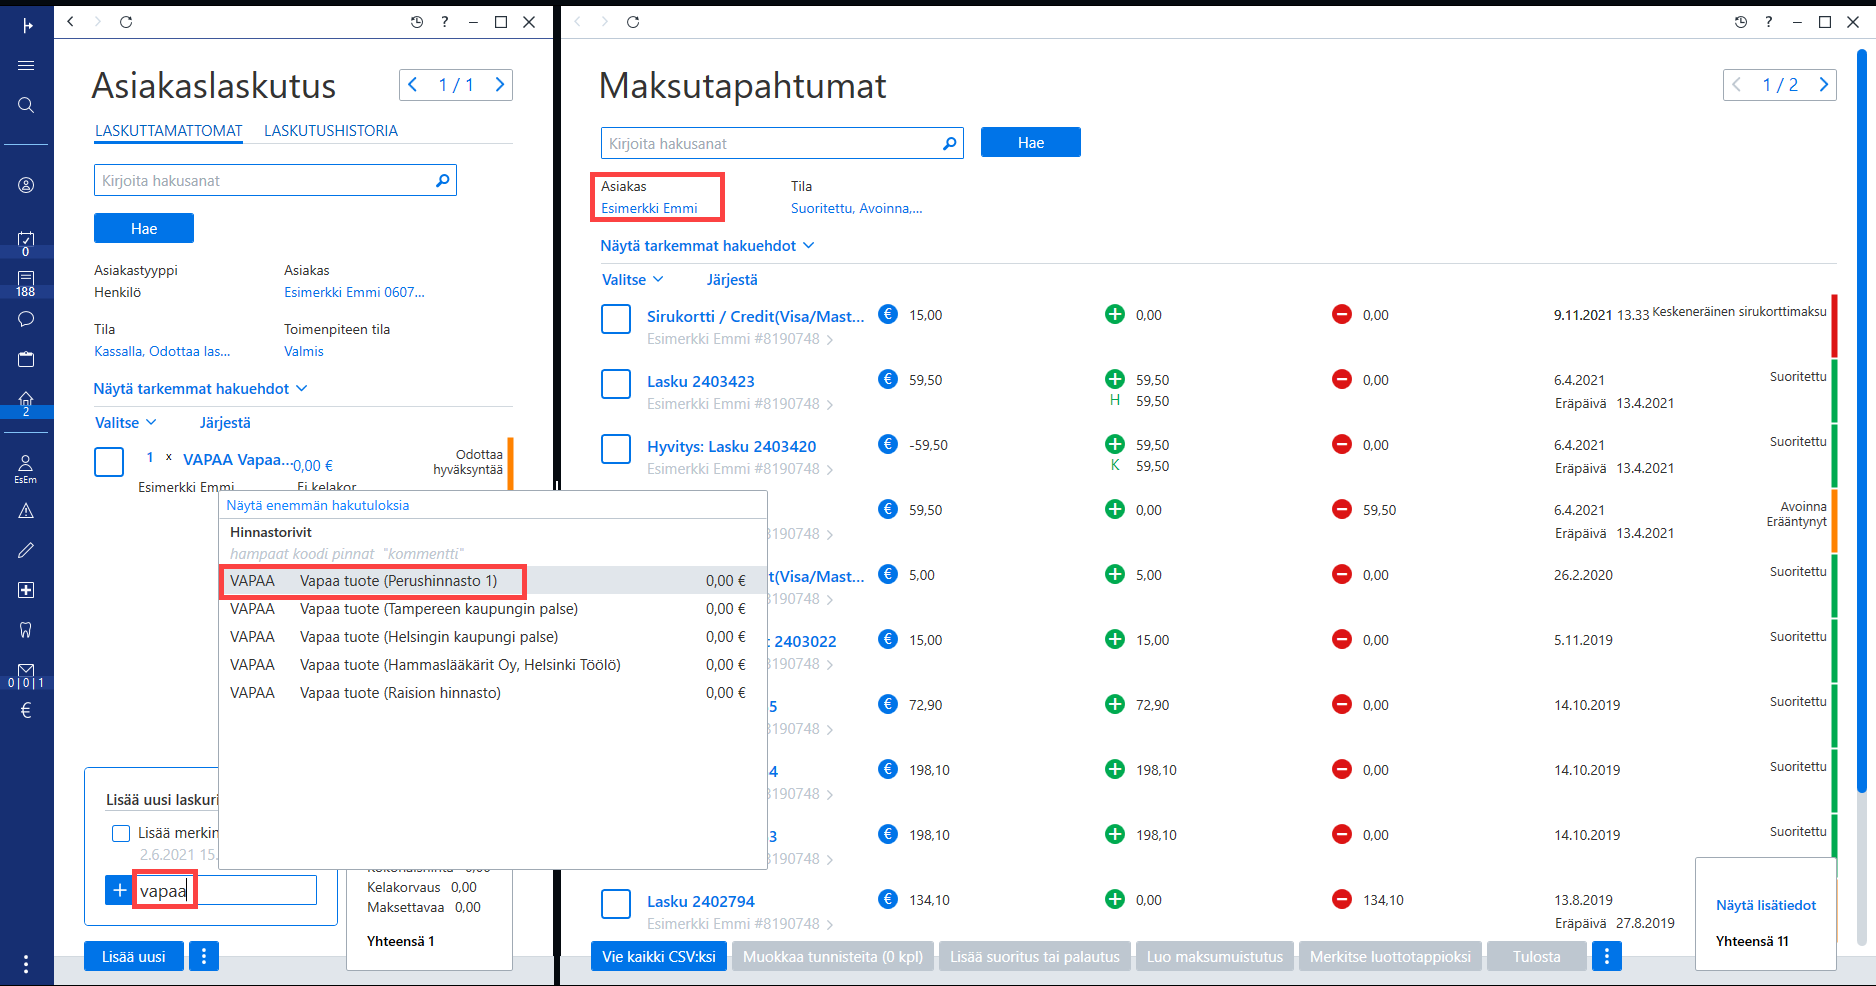Select checkbox for Lasku 2402794

pyautogui.click(x=616, y=904)
